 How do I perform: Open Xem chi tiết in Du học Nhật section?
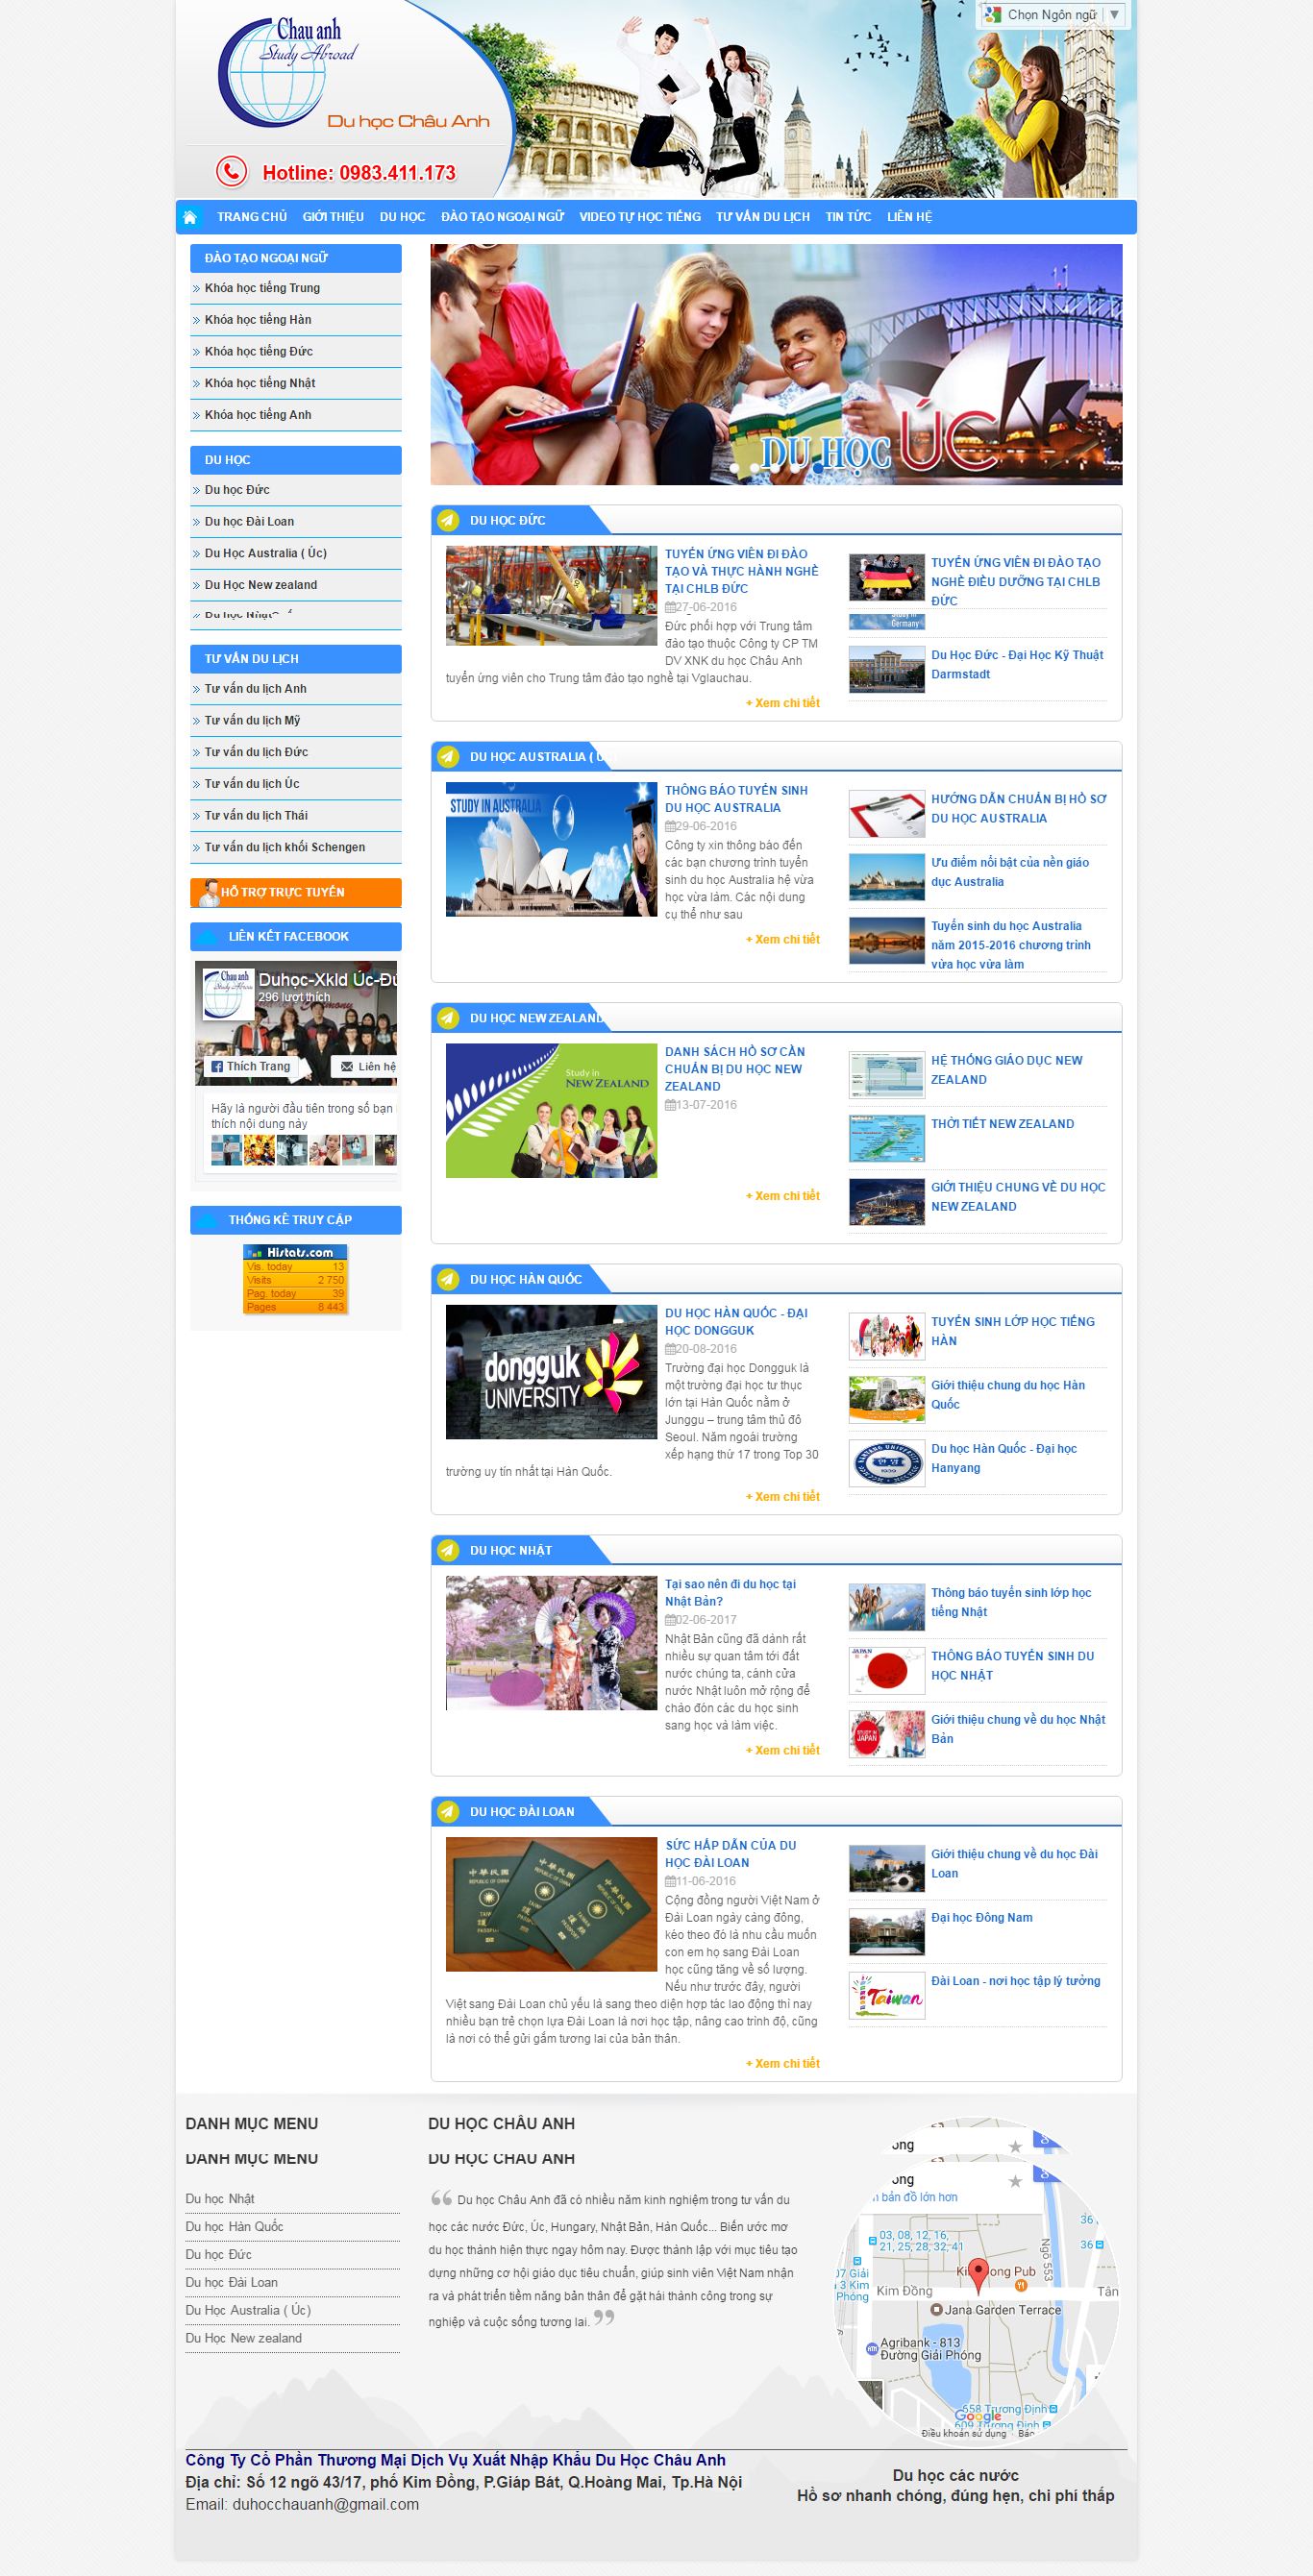click(783, 1750)
